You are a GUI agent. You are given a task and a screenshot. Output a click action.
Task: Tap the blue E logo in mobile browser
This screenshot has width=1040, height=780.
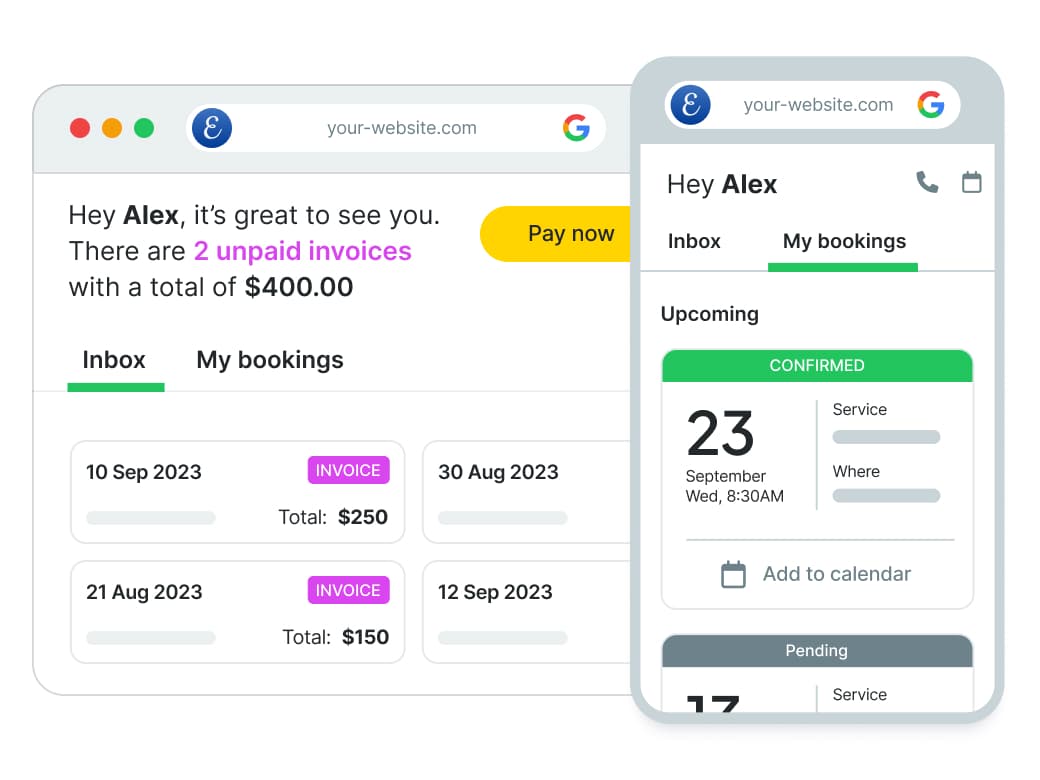click(x=690, y=105)
